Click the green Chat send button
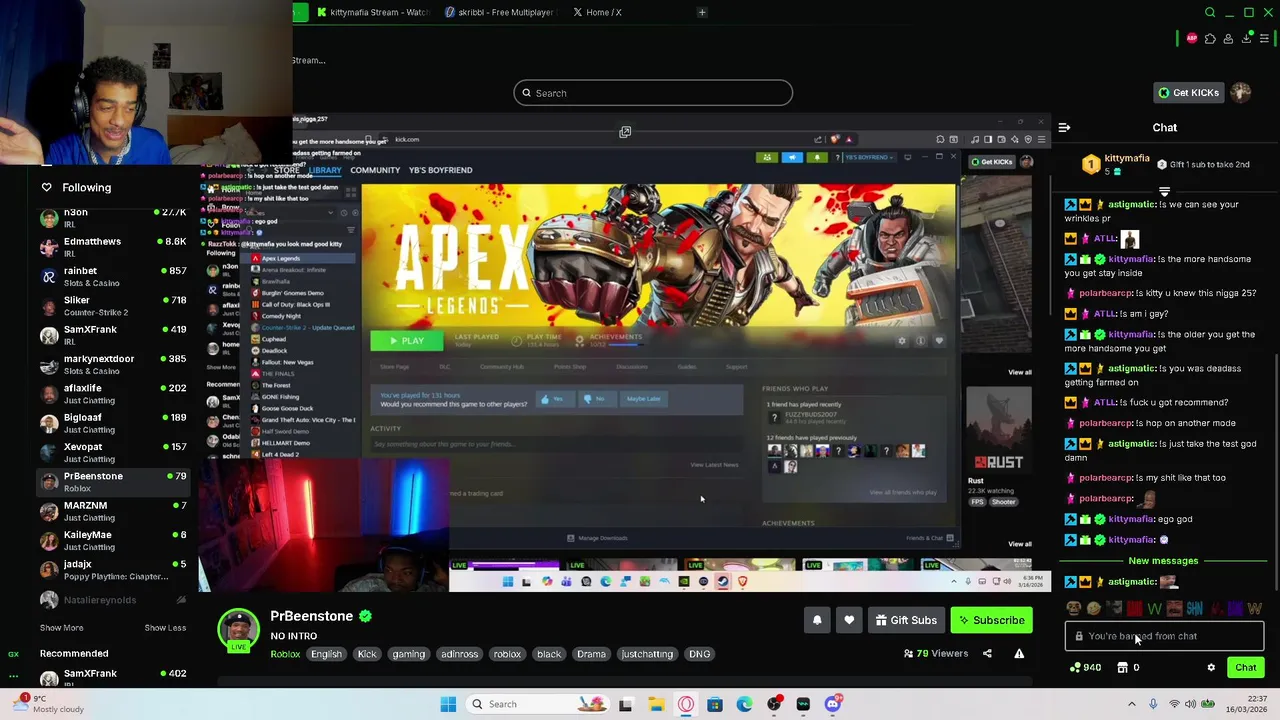The image size is (1280, 720). click(x=1245, y=667)
